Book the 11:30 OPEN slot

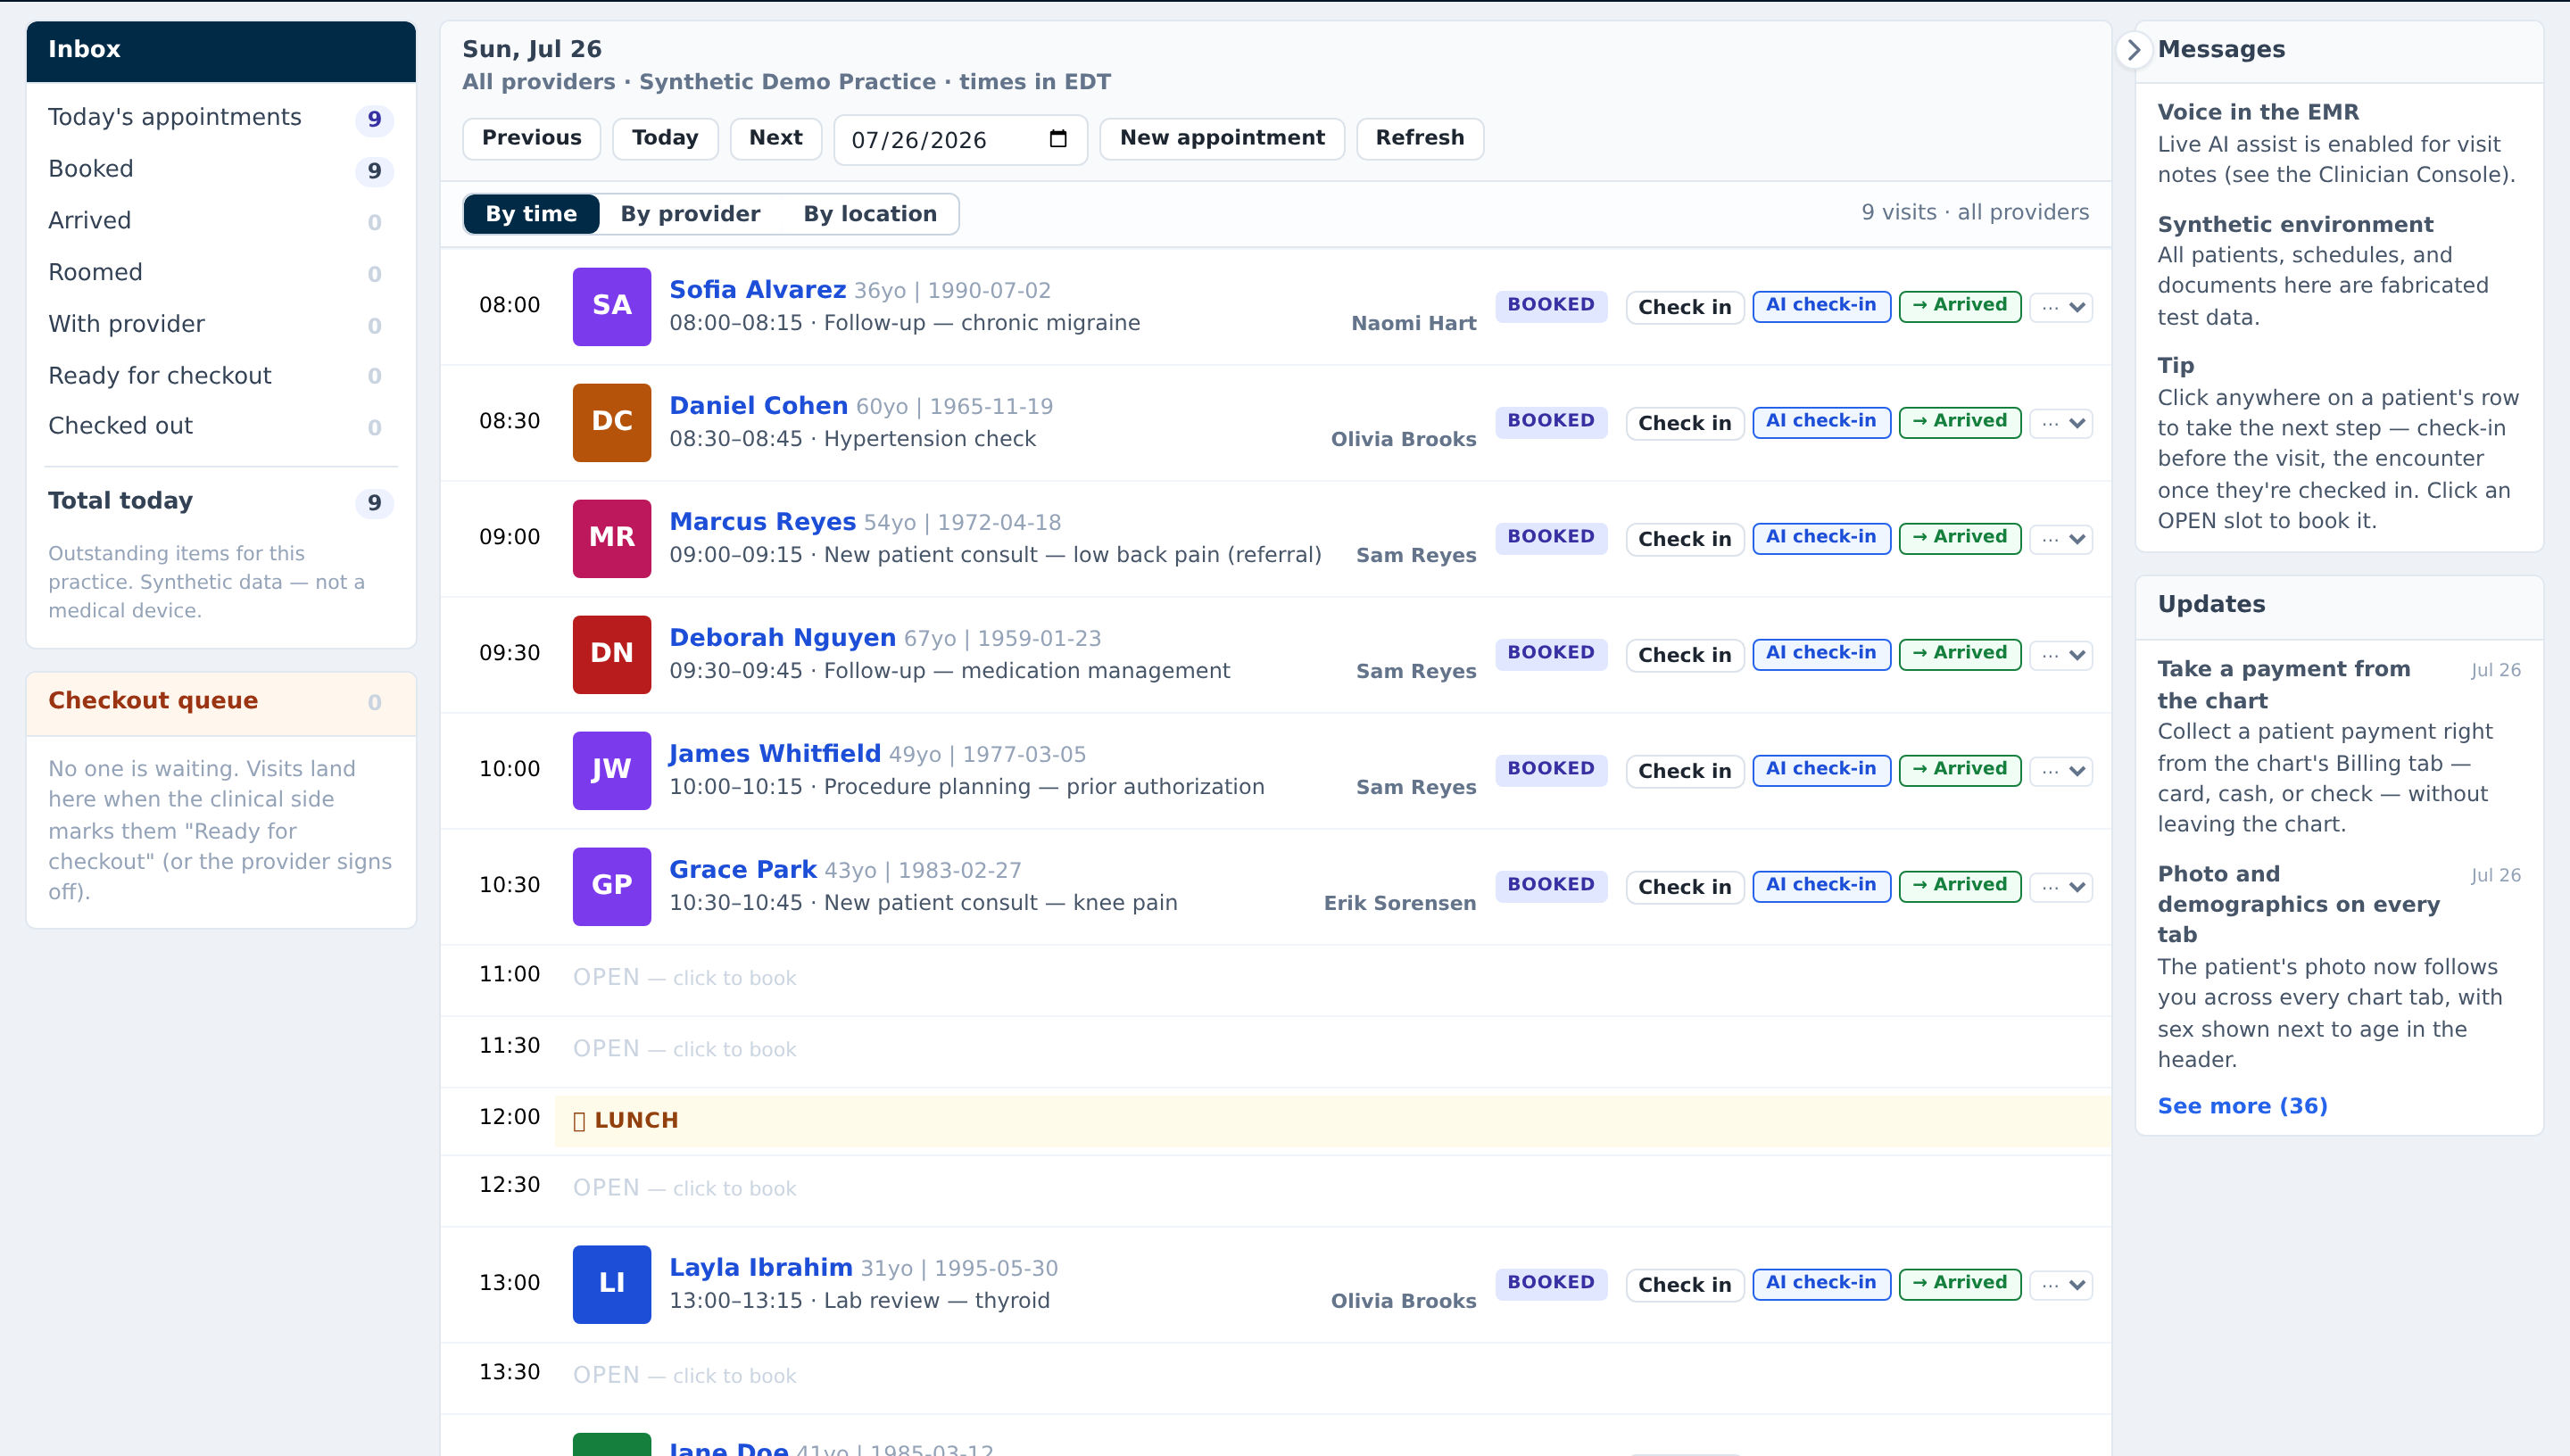point(1276,1050)
